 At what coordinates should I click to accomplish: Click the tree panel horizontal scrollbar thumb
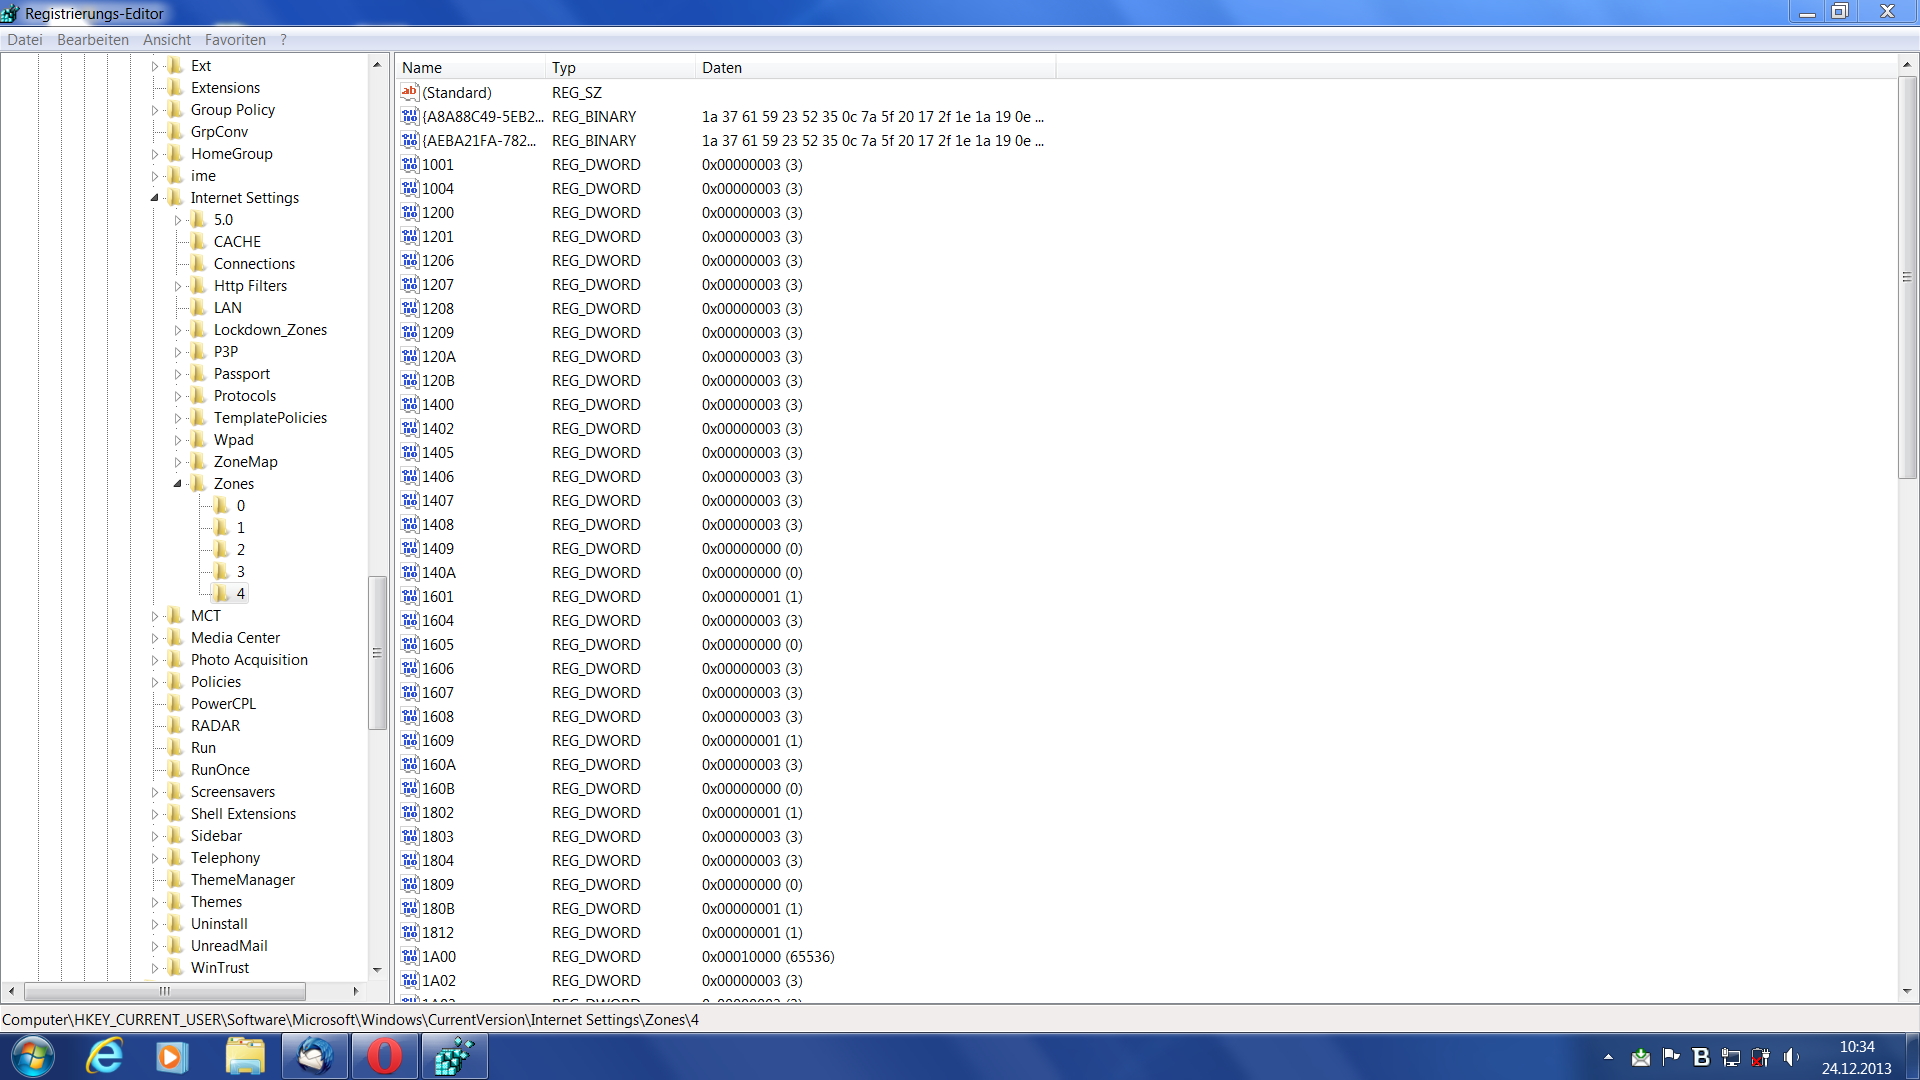coord(165,991)
